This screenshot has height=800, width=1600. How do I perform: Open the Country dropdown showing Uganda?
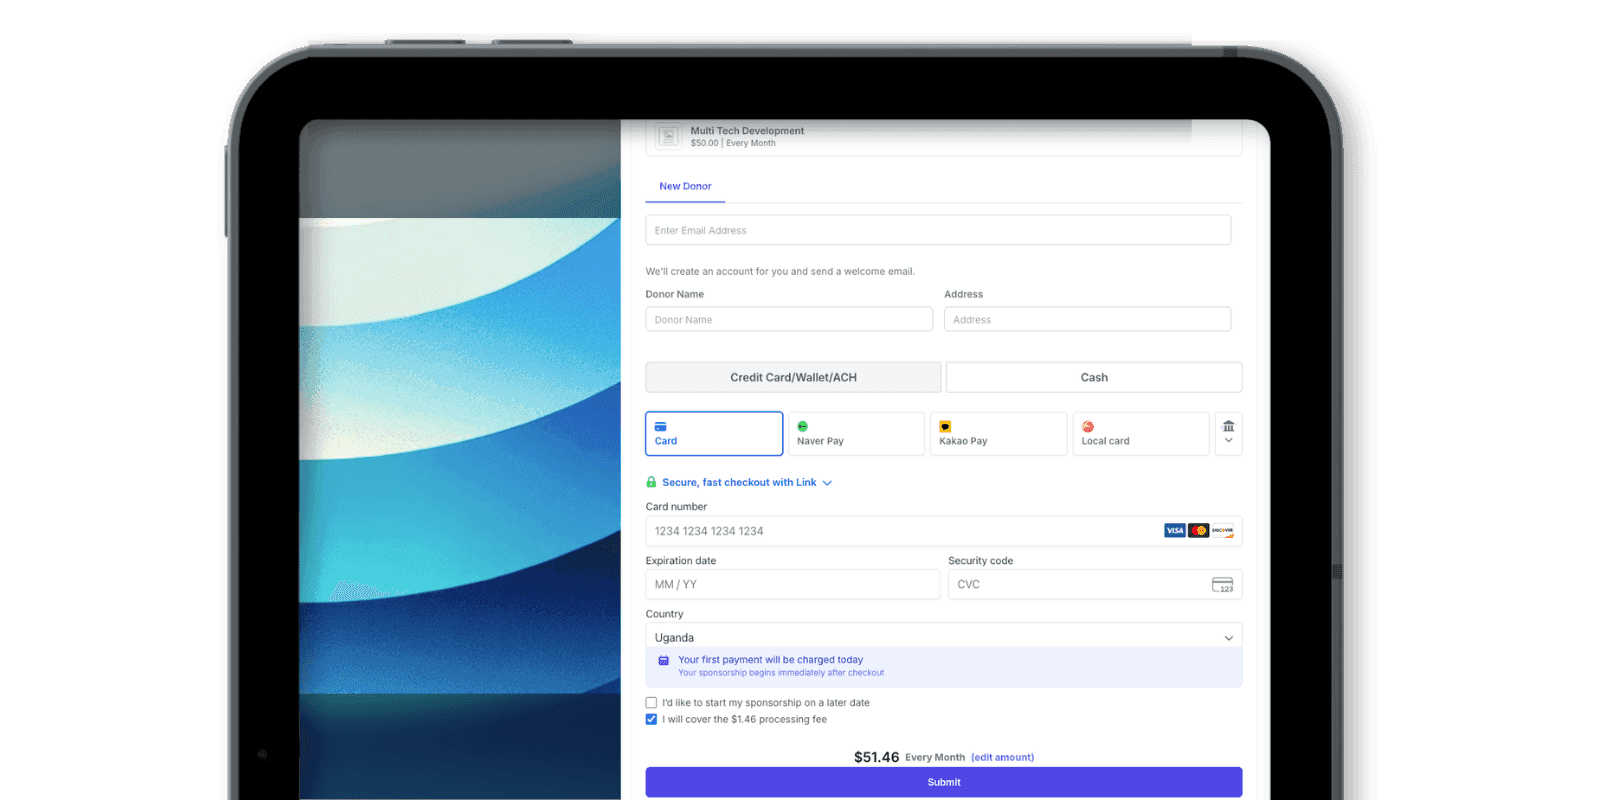pyautogui.click(x=944, y=637)
